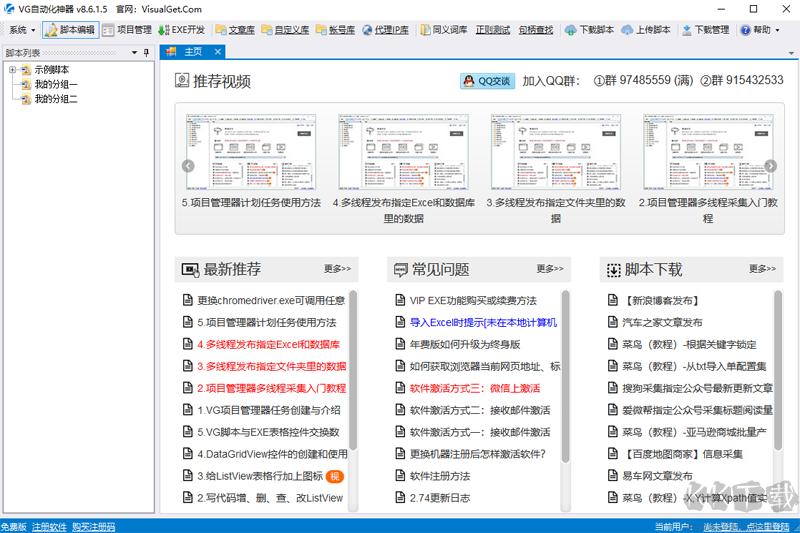
Task: Open the 账号库 account library
Action: [x=335, y=30]
